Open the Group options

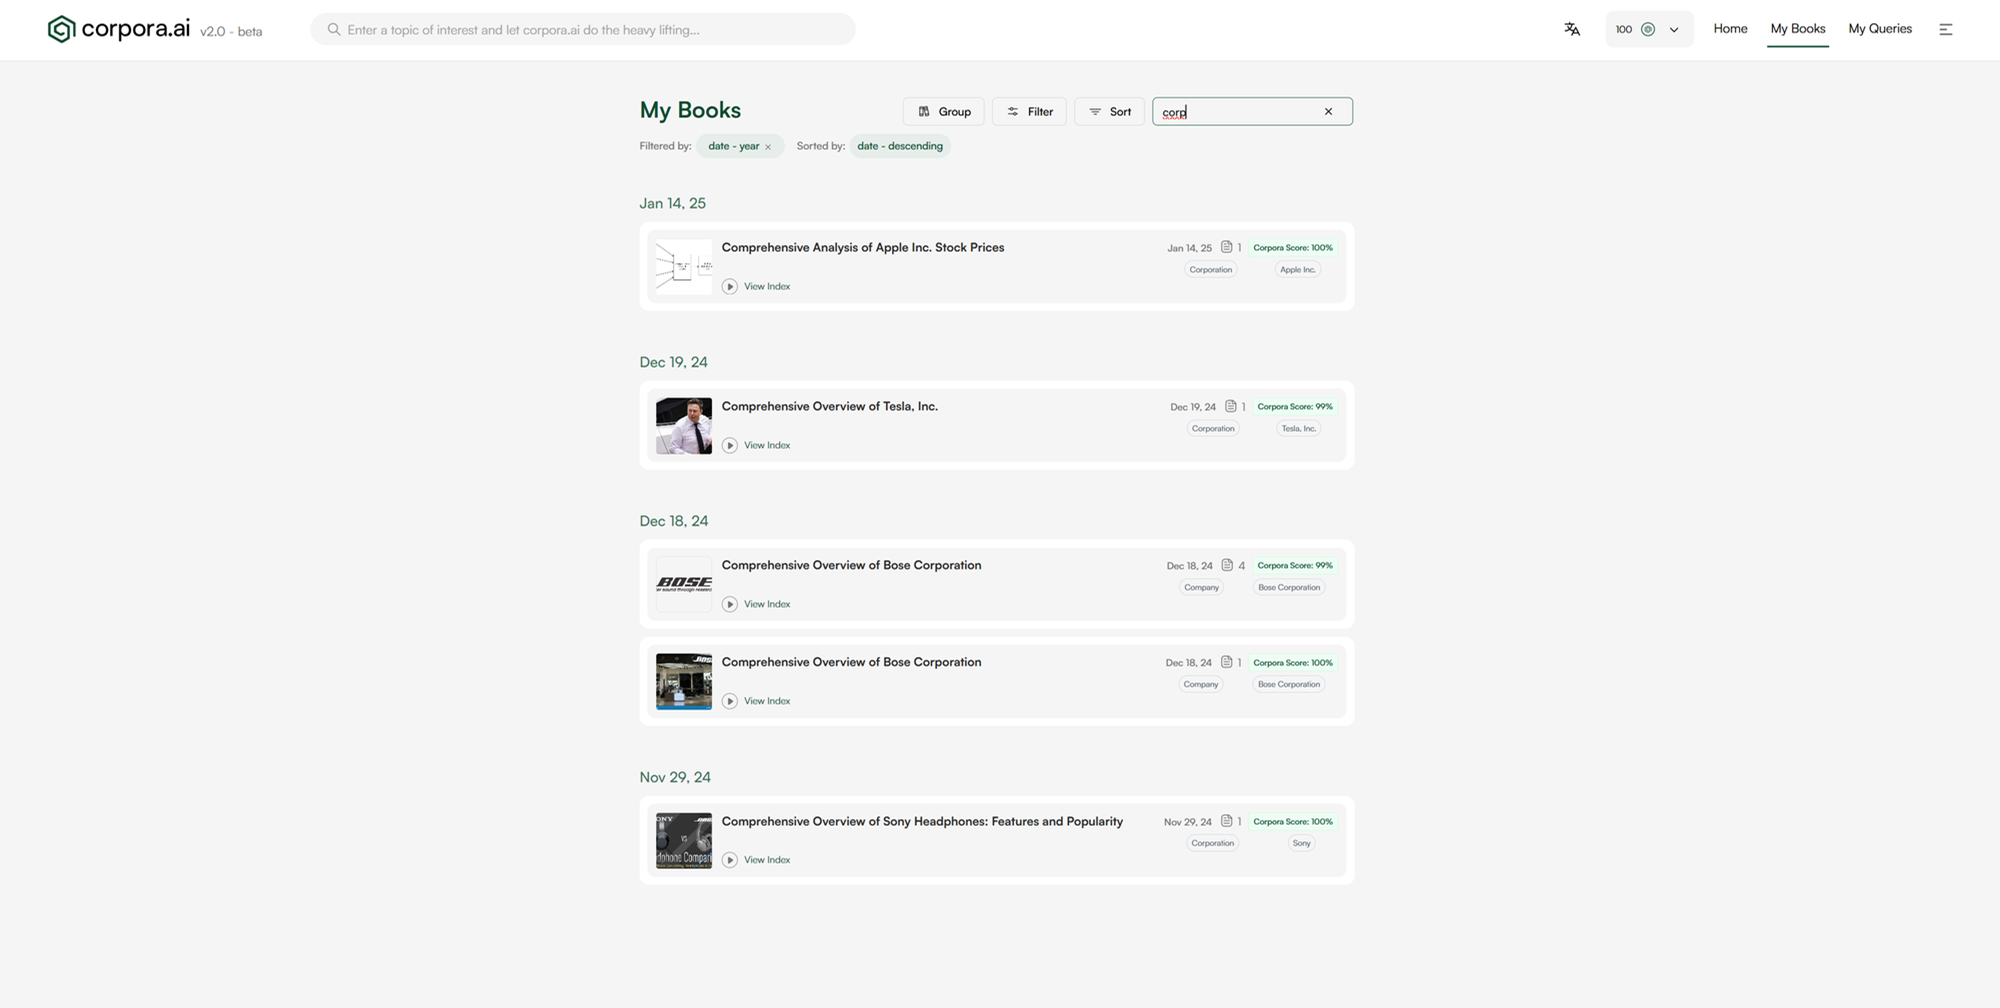coord(944,111)
